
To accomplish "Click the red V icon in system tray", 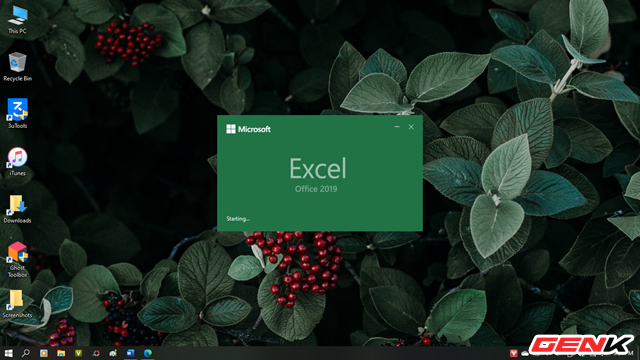I will (x=513, y=353).
